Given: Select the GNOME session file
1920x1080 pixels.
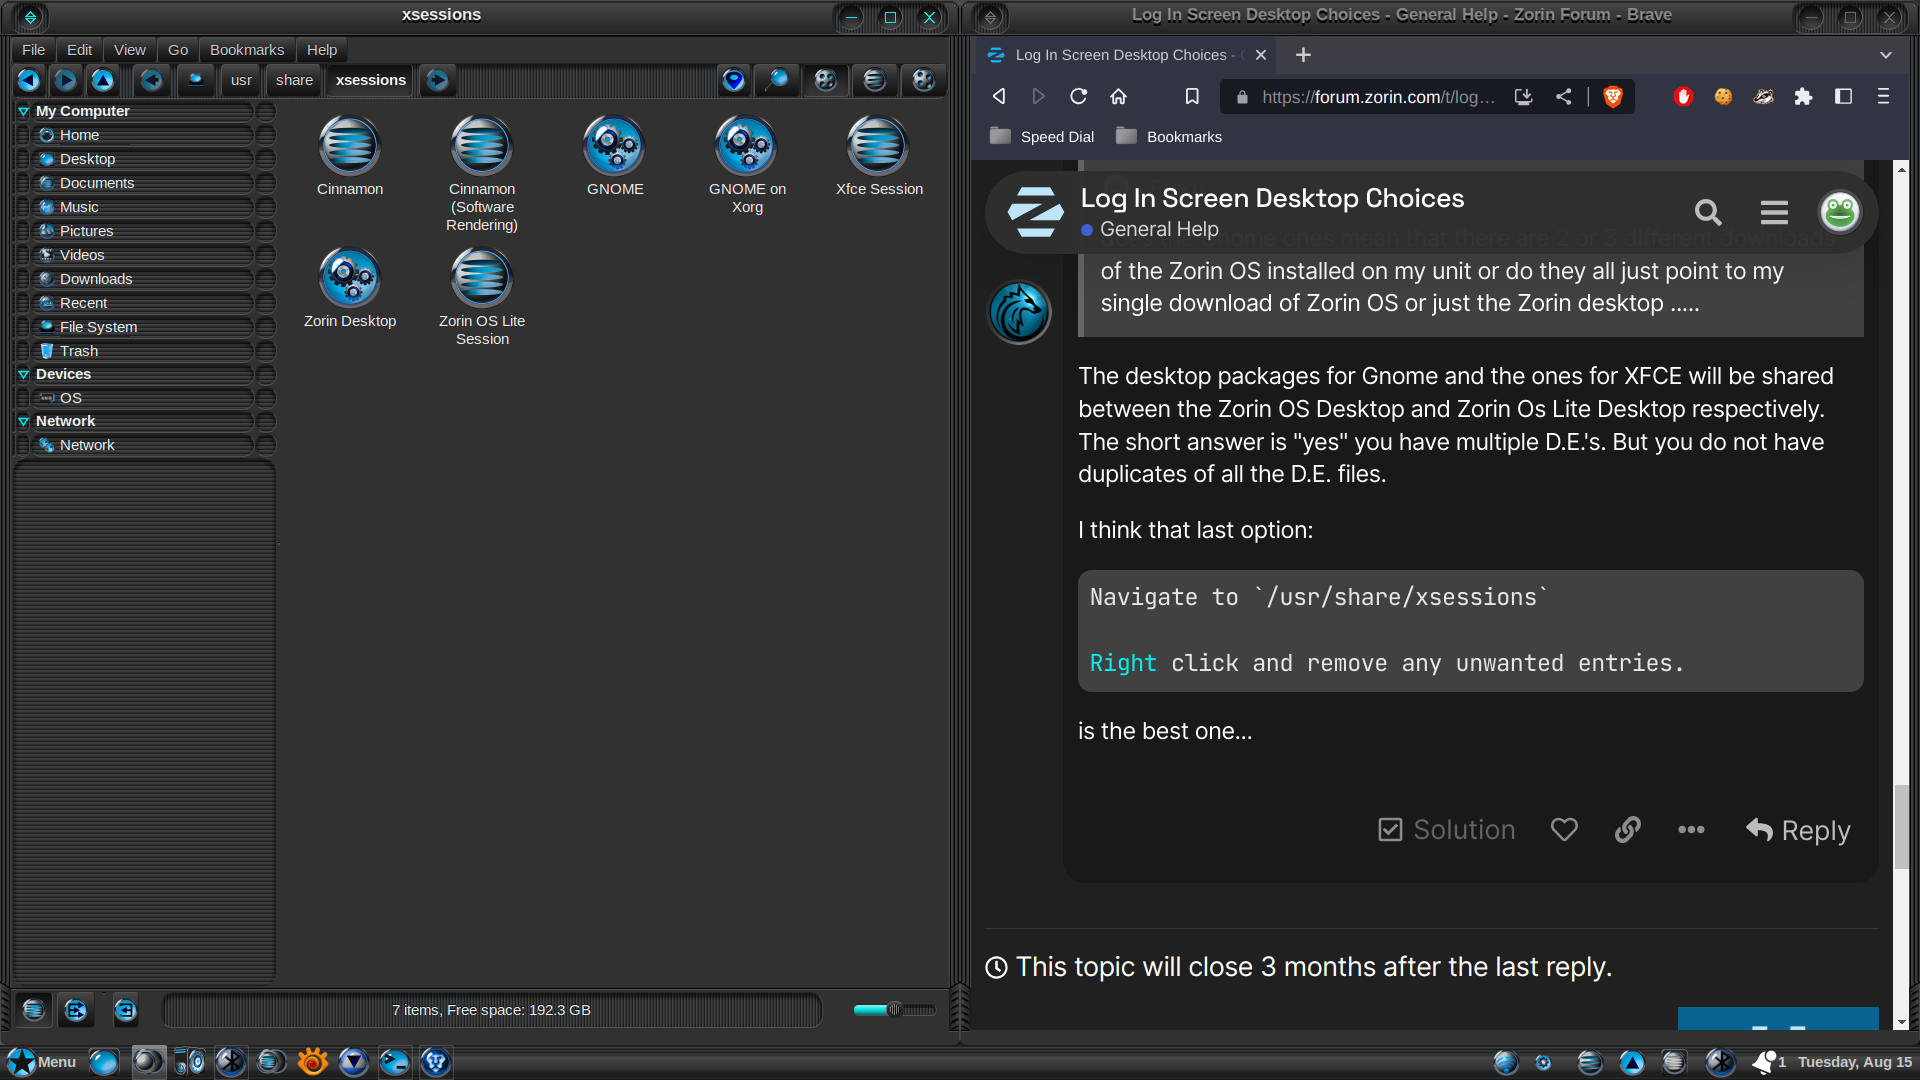Looking at the screenshot, I should (x=615, y=156).
